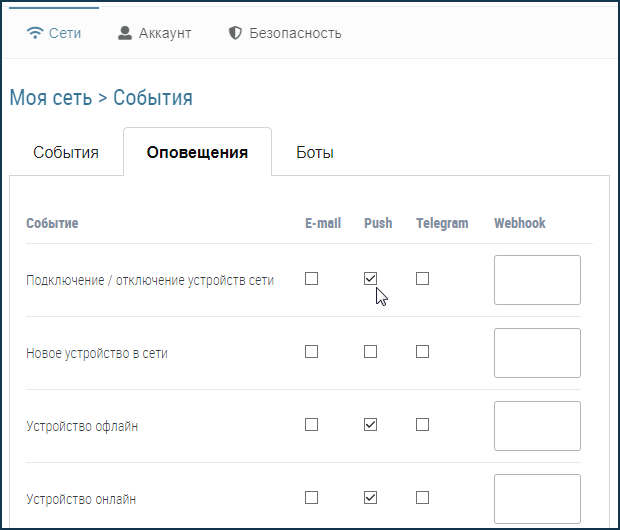The image size is (620, 530).
Task: Click the shield icon next to Безопасность
Action: point(236,33)
